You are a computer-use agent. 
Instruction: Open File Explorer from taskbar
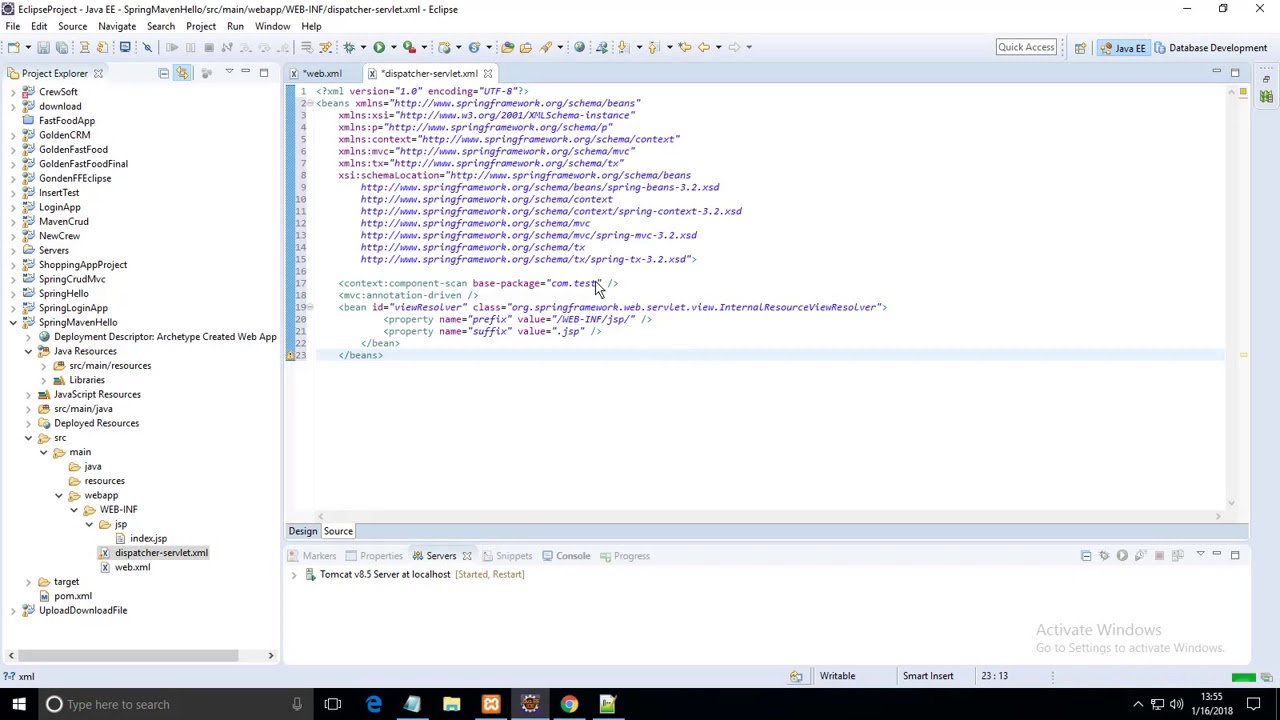[x=451, y=704]
